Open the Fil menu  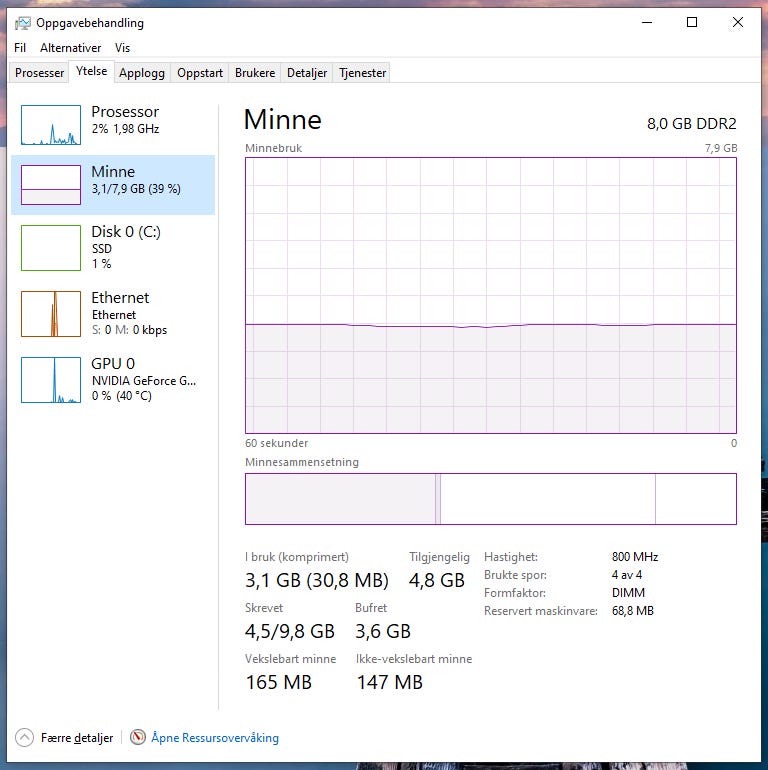click(20, 48)
